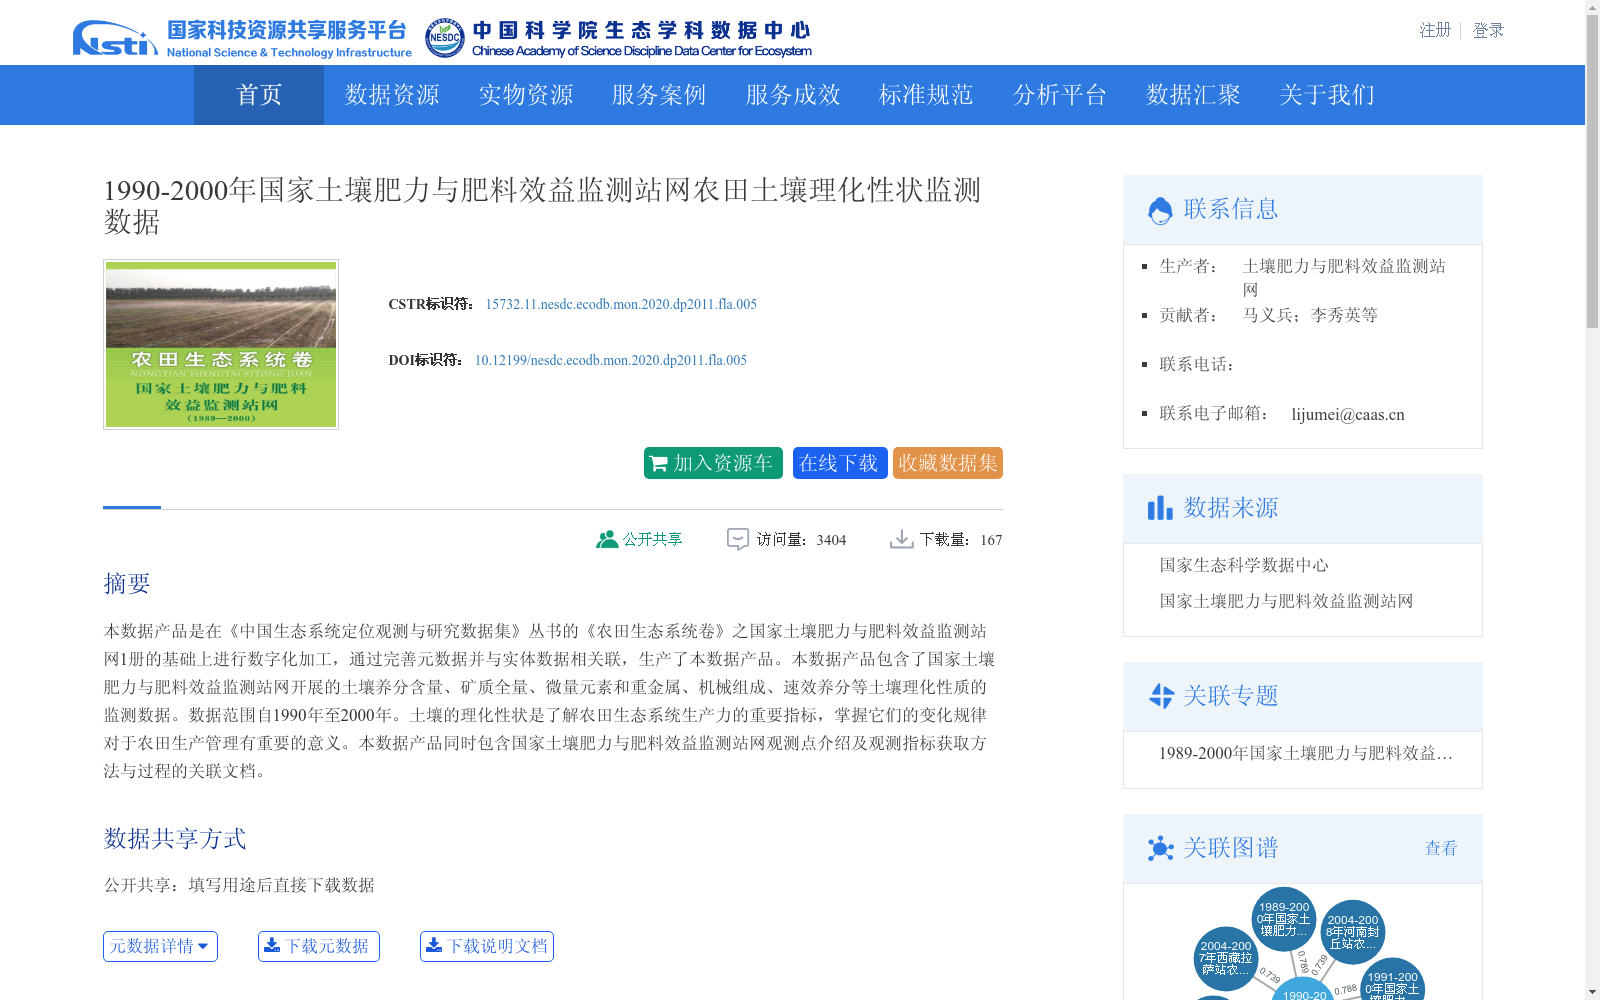1600x1000 pixels.
Task: Expand the 元数据详情 dropdown
Action: click(160, 946)
